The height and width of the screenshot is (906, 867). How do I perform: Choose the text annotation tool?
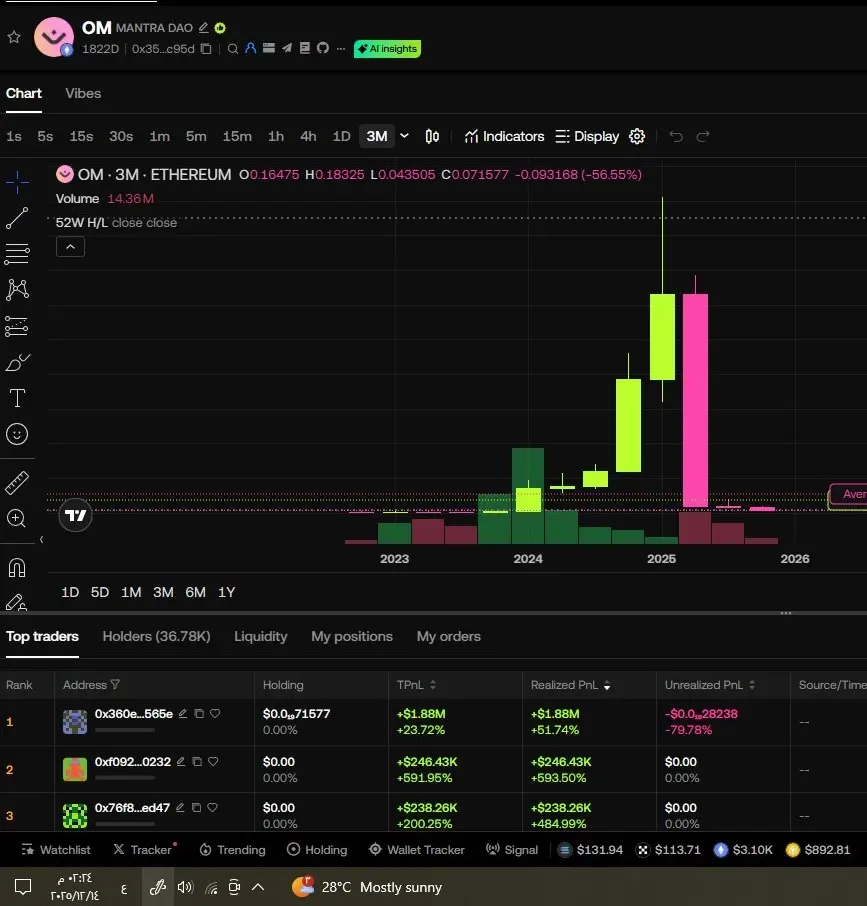17,398
